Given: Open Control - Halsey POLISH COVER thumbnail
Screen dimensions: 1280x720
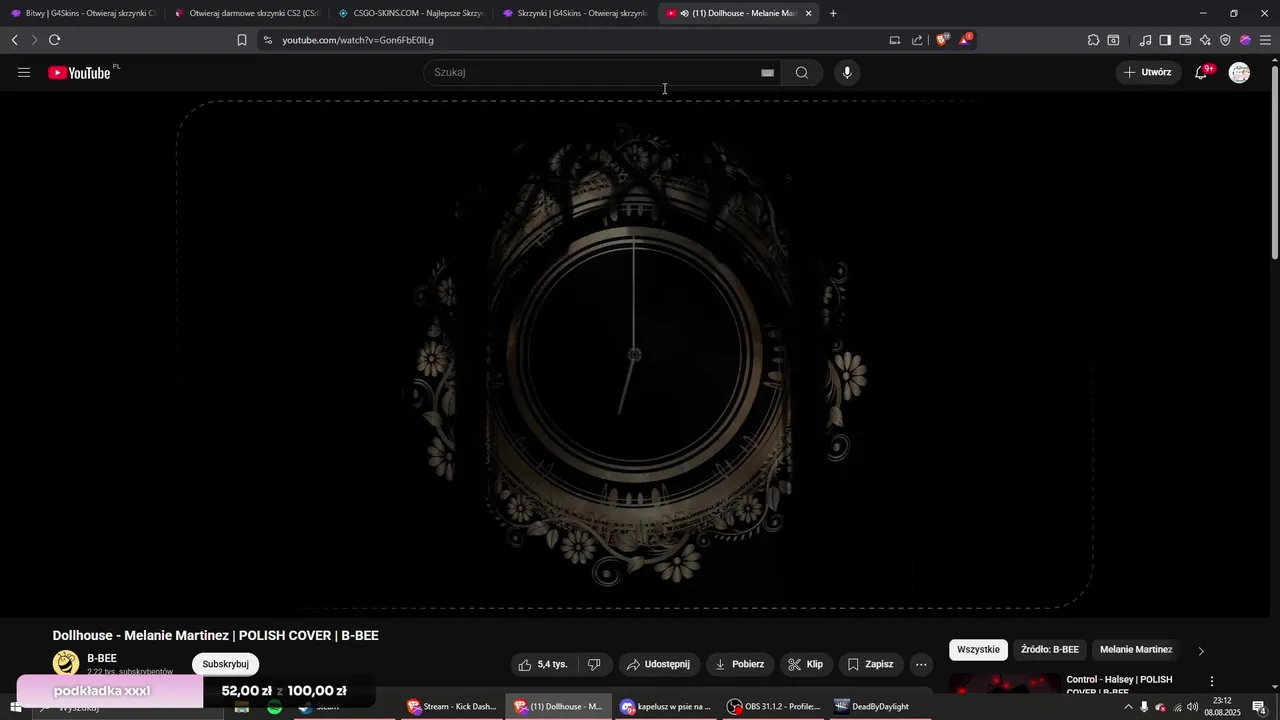Looking at the screenshot, I should 1005,683.
